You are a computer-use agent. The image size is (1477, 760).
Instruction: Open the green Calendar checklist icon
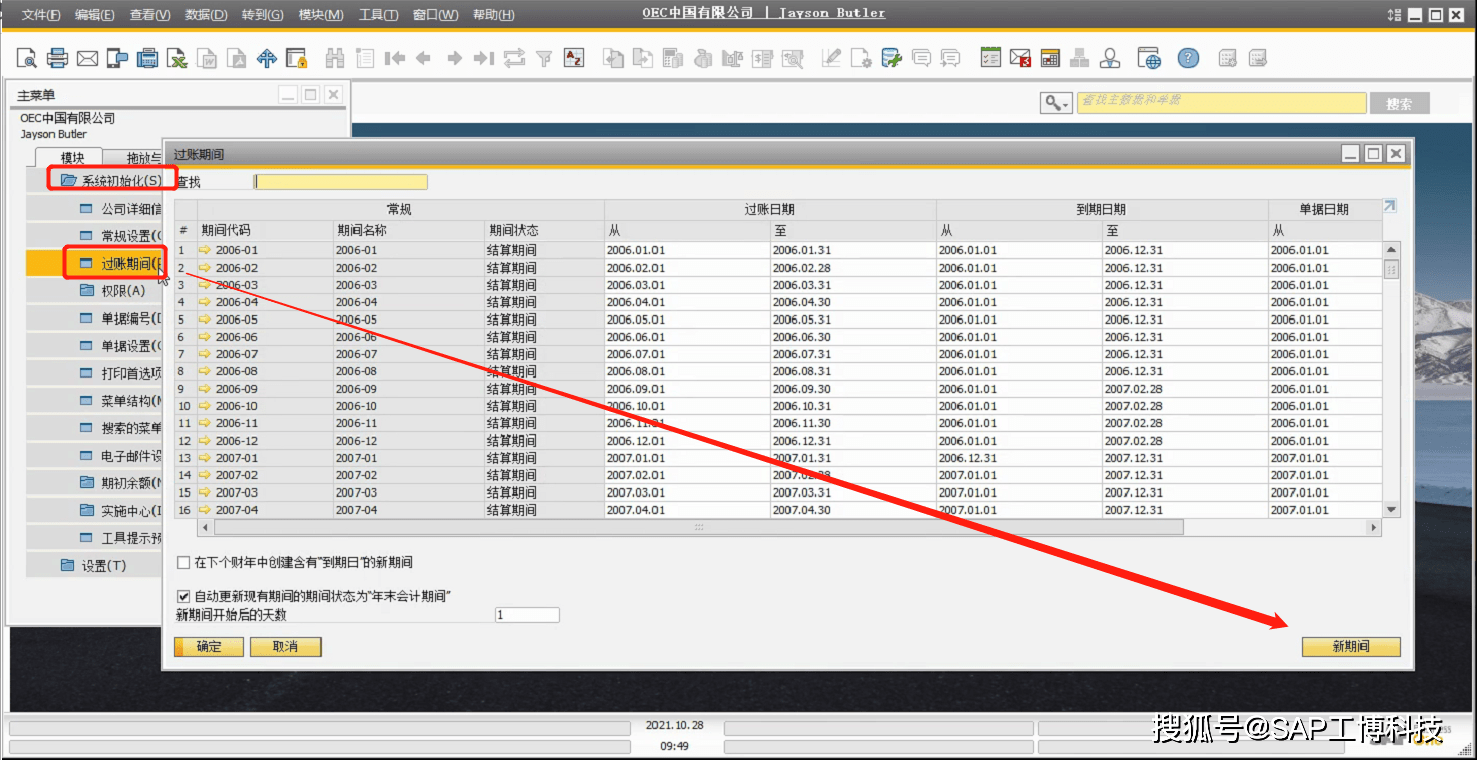[x=990, y=58]
